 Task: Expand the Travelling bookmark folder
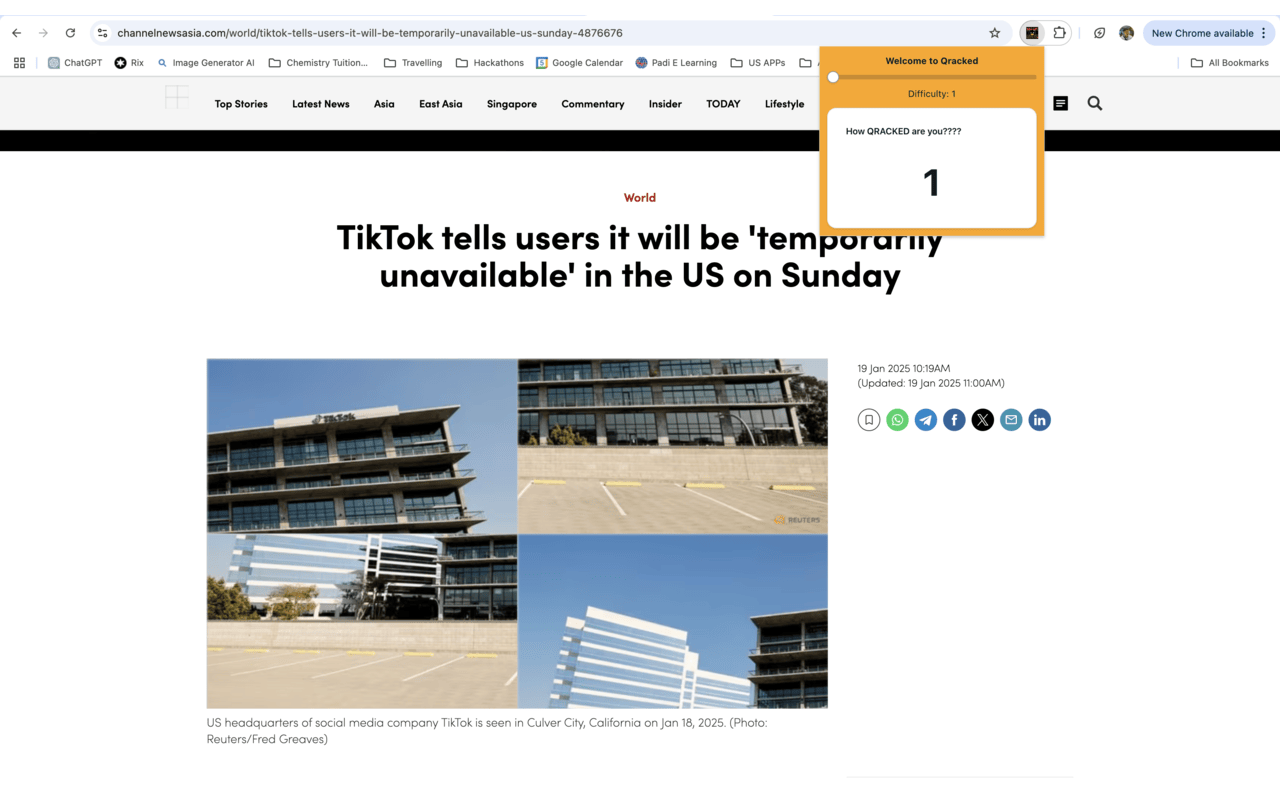413,62
